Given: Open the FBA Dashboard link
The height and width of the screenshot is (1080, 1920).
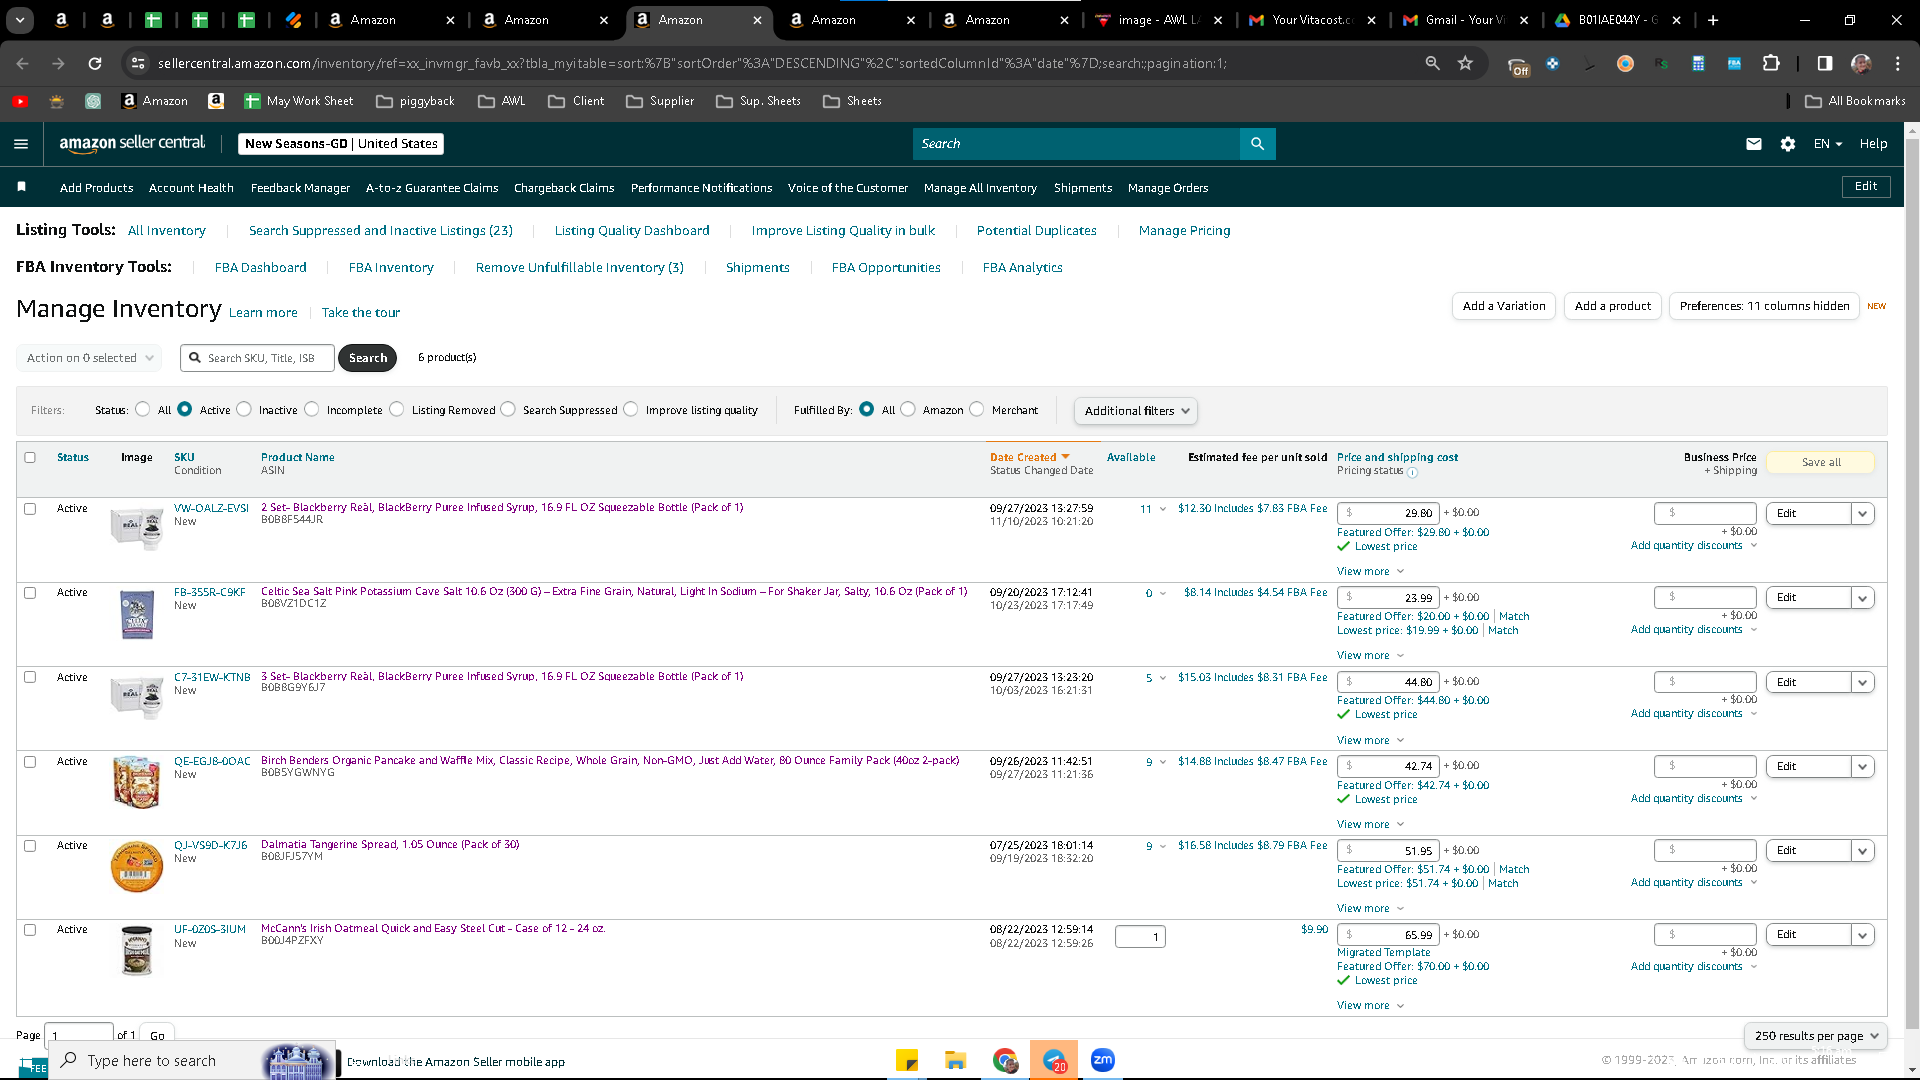Looking at the screenshot, I should tap(261, 268).
